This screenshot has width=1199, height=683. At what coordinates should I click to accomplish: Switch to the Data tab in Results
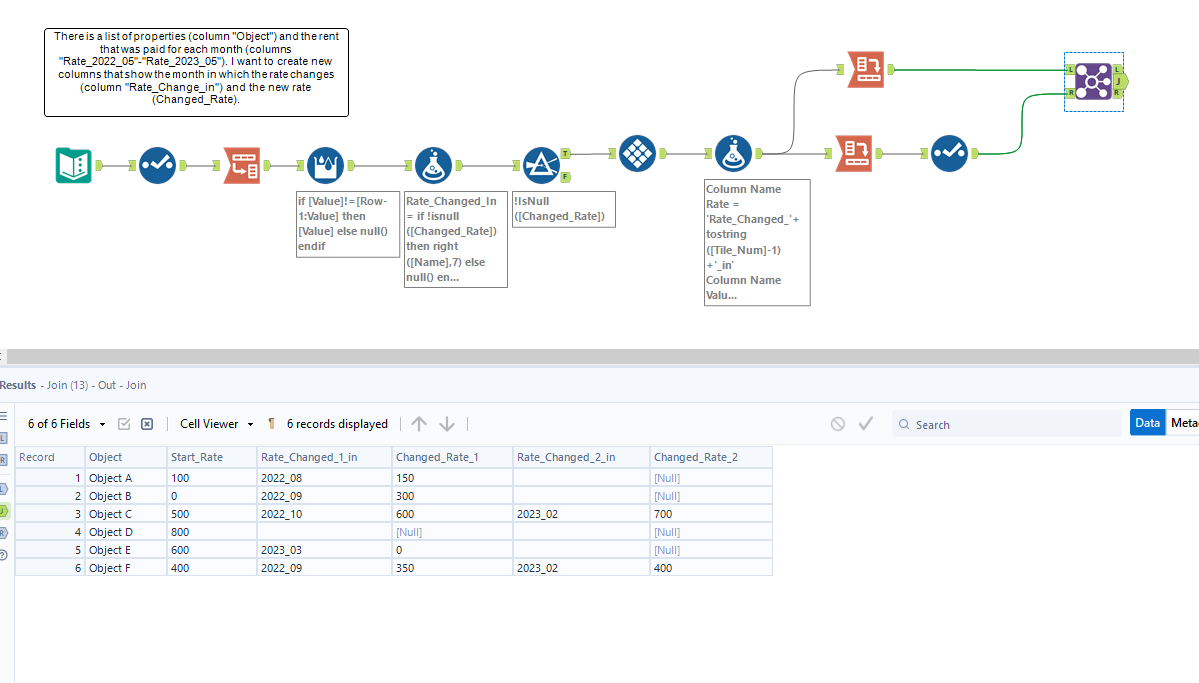coord(1147,422)
